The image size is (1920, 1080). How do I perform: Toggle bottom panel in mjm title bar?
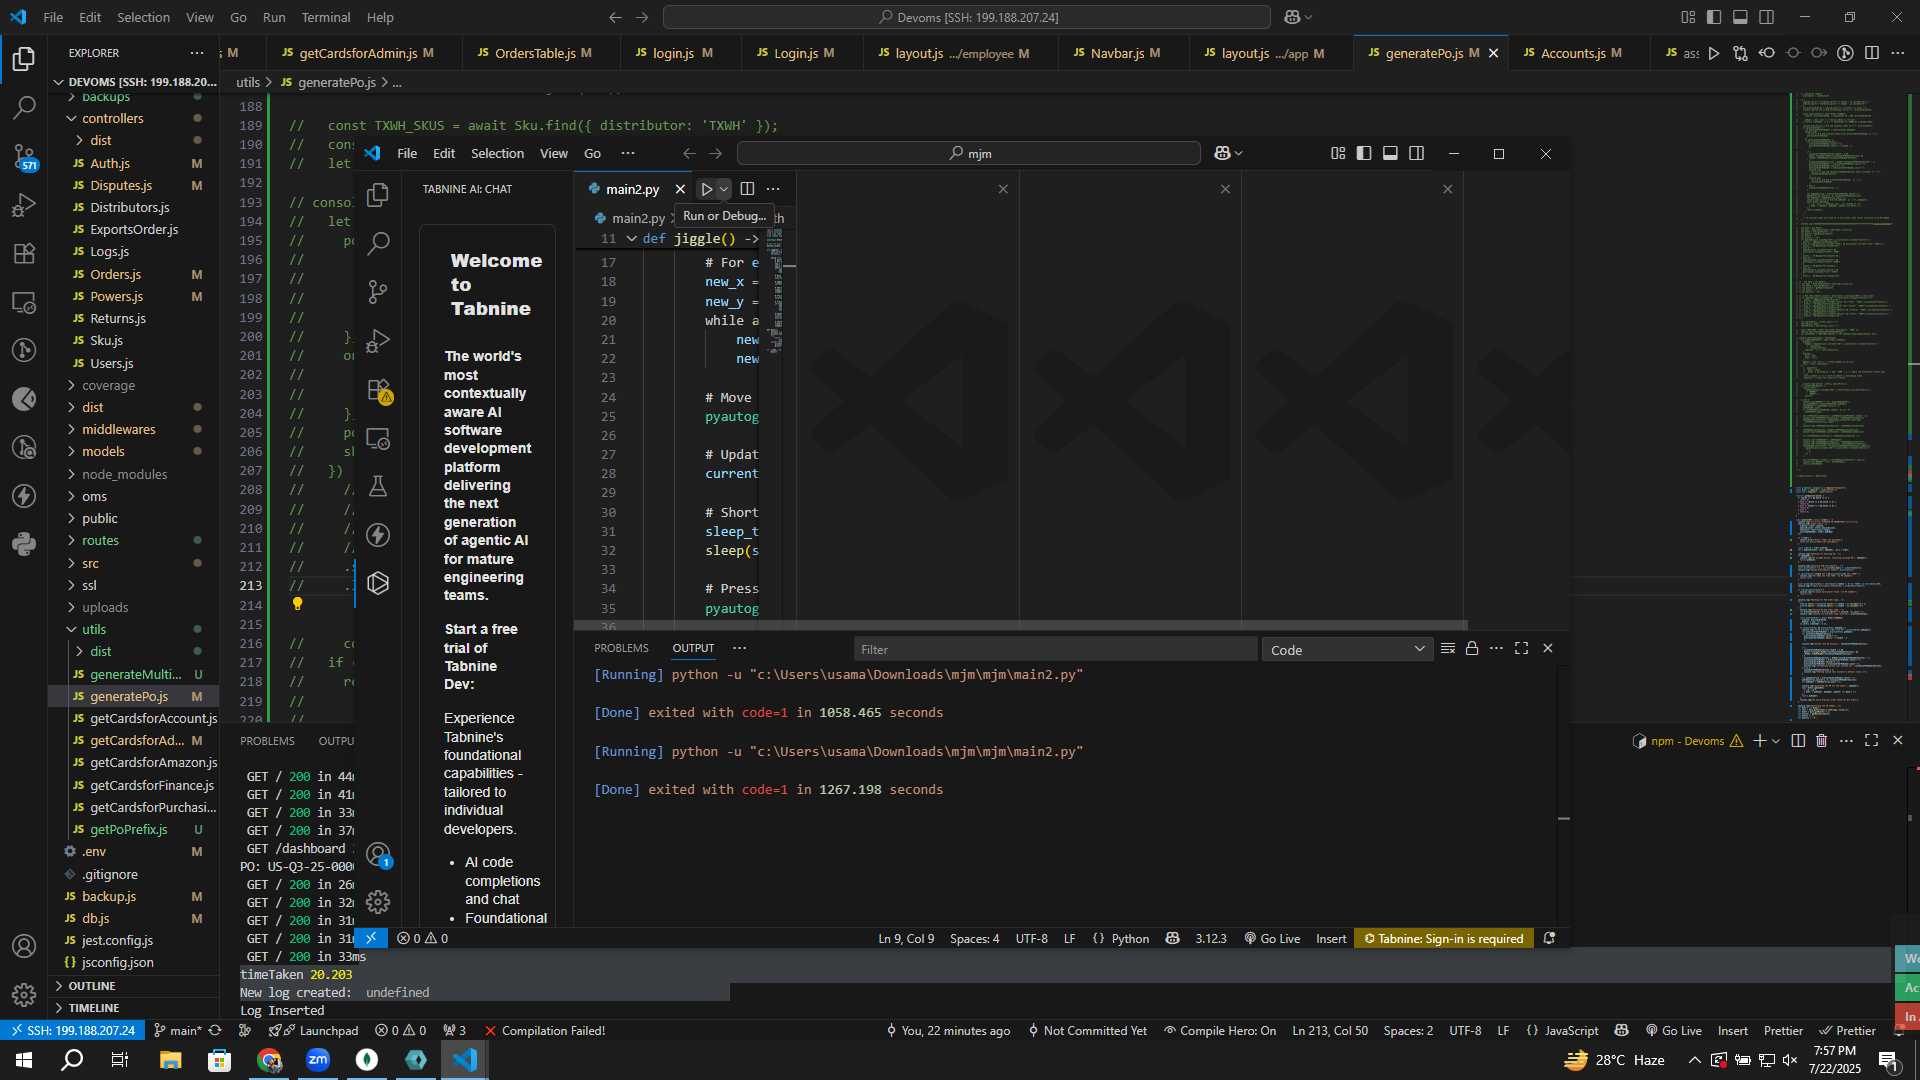[1390, 153]
